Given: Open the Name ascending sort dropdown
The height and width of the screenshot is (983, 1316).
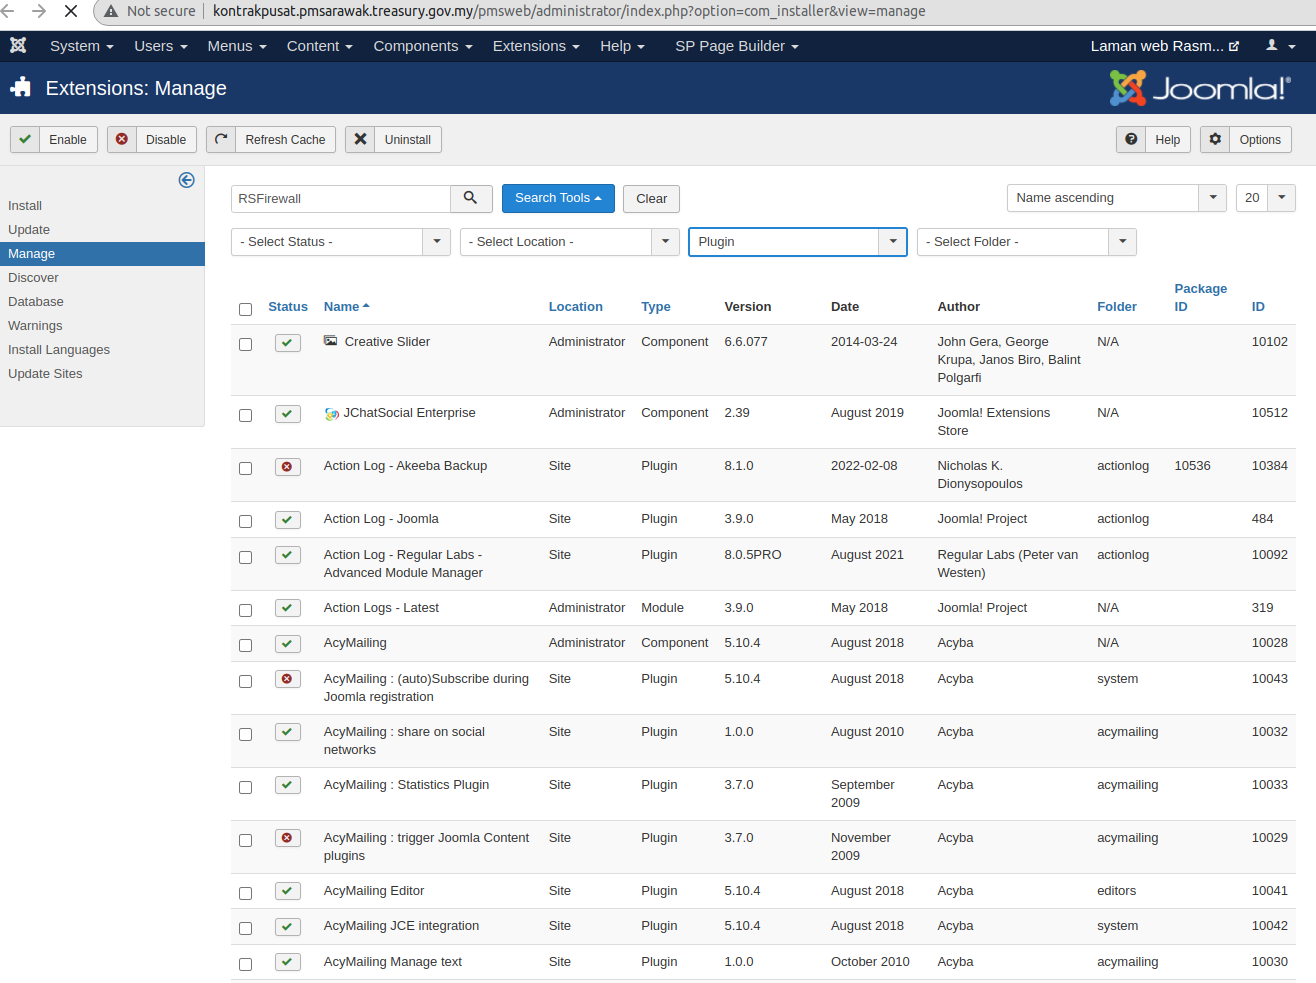Looking at the screenshot, I should click(1115, 198).
